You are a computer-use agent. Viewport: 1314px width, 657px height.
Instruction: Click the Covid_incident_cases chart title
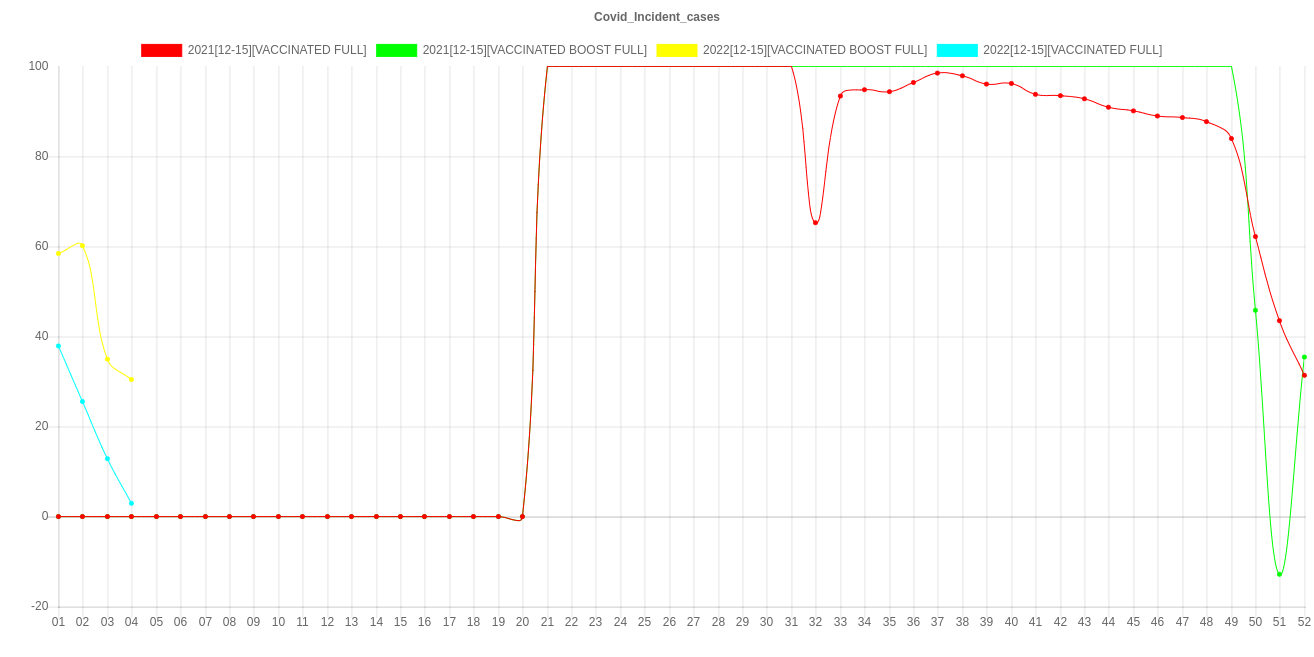click(657, 17)
